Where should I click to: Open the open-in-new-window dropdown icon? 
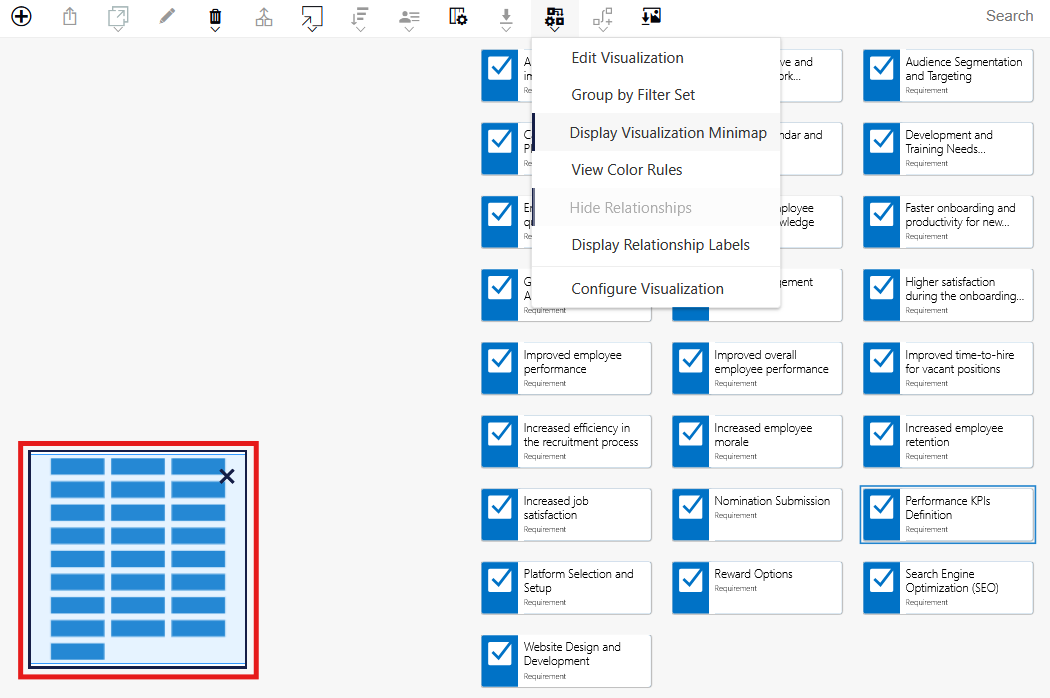pyautogui.click(x=118, y=19)
